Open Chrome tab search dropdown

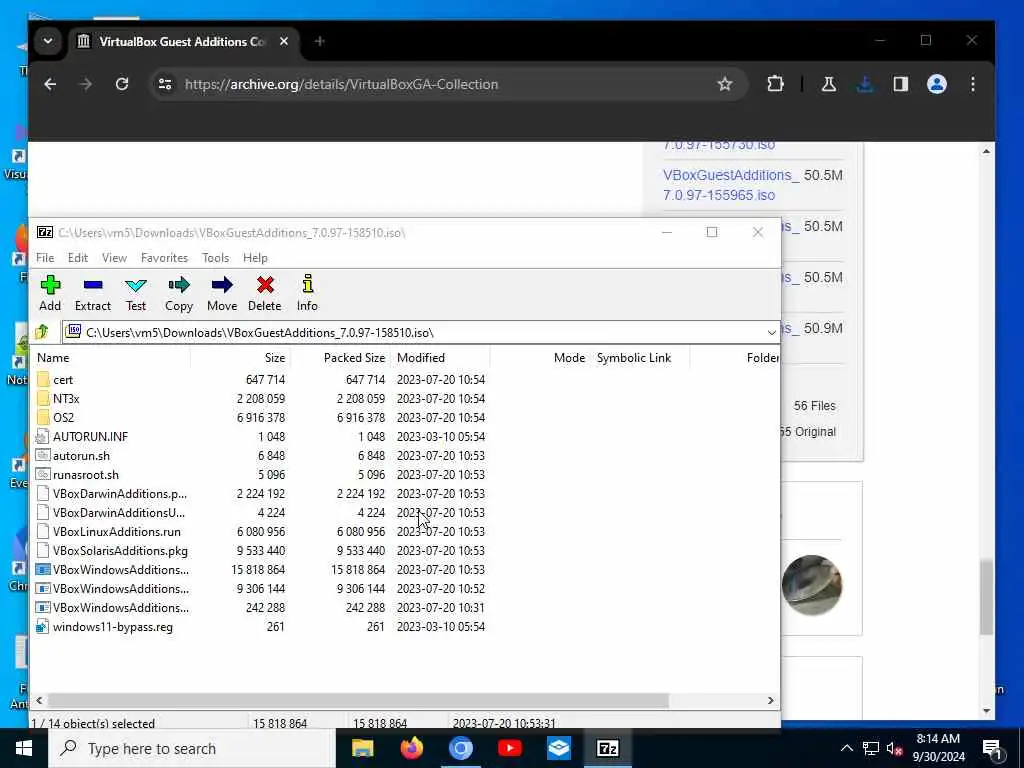tap(48, 41)
